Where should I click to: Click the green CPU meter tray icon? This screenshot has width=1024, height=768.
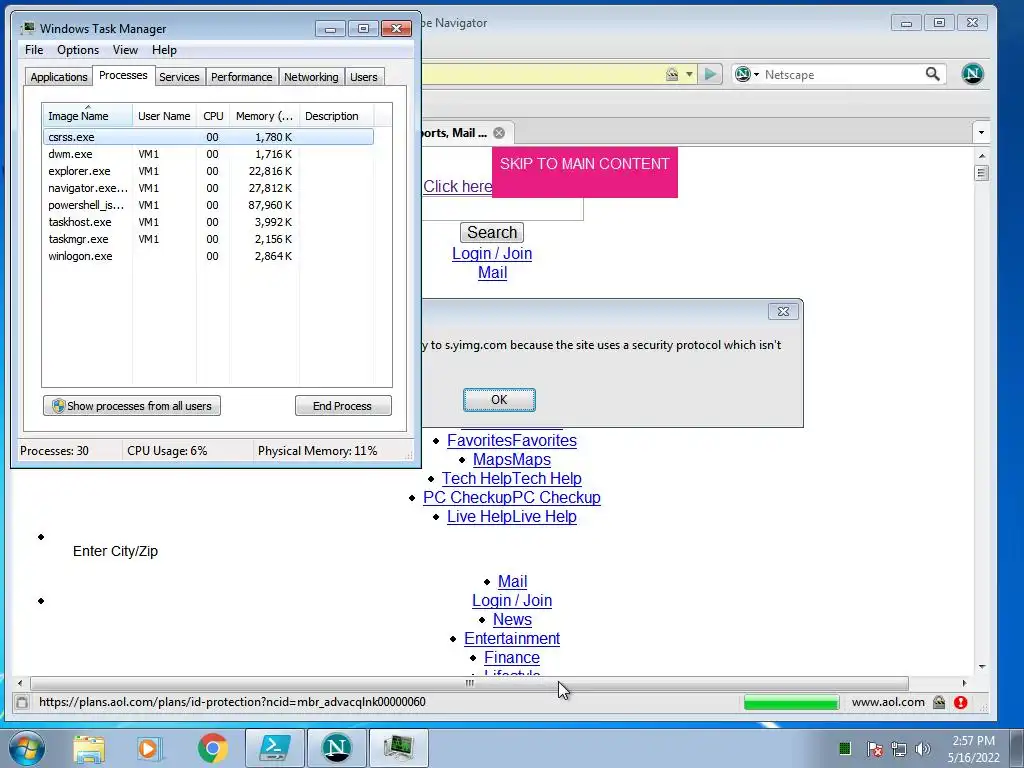point(844,748)
